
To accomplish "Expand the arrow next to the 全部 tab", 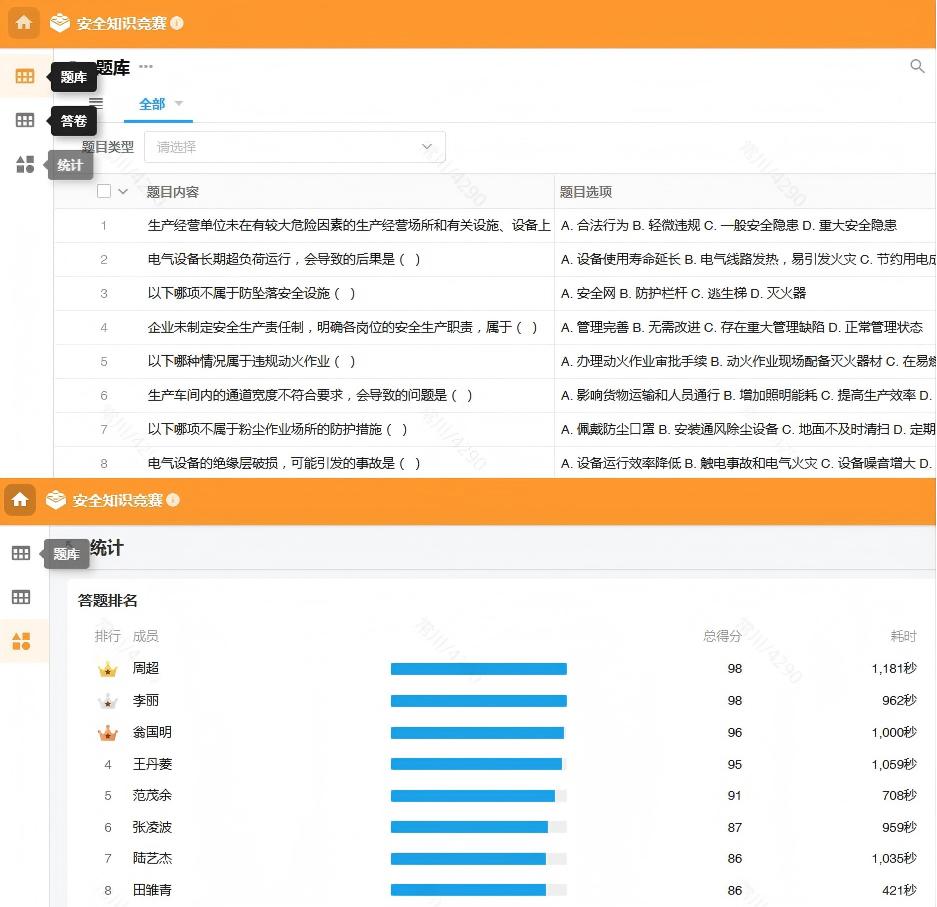I will click(x=179, y=104).
